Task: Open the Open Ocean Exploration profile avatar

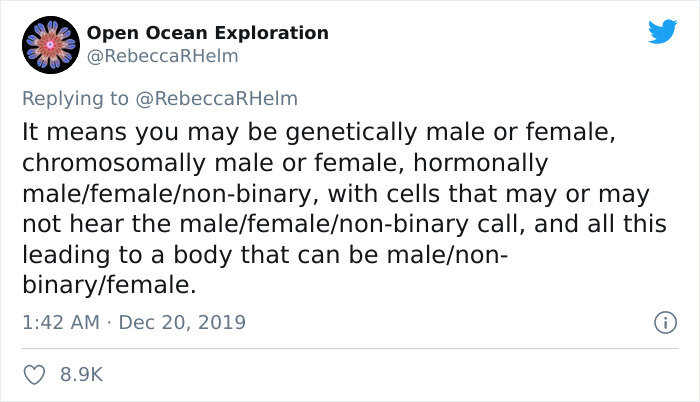Action: [x=51, y=45]
